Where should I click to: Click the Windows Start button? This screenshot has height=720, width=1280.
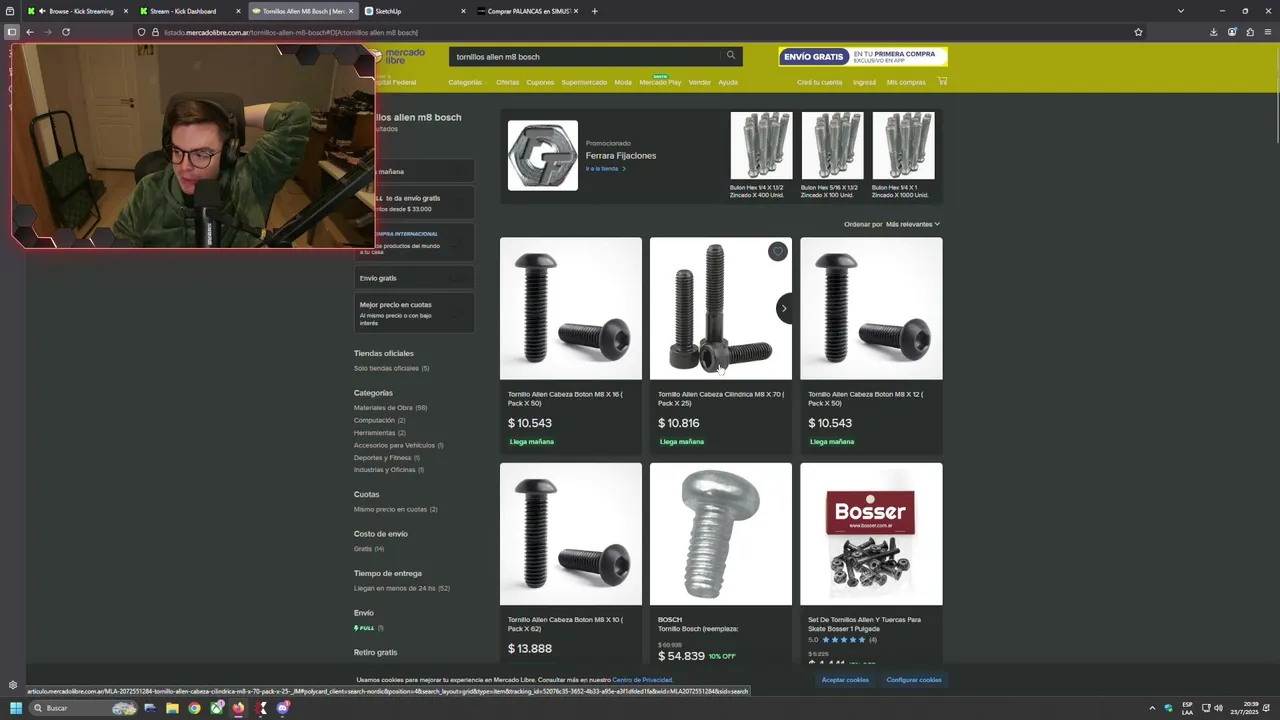coord(15,708)
